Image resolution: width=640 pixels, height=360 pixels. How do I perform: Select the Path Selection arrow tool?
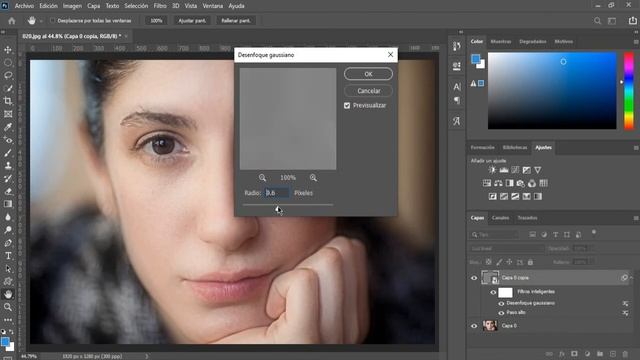pyautogui.click(x=8, y=269)
